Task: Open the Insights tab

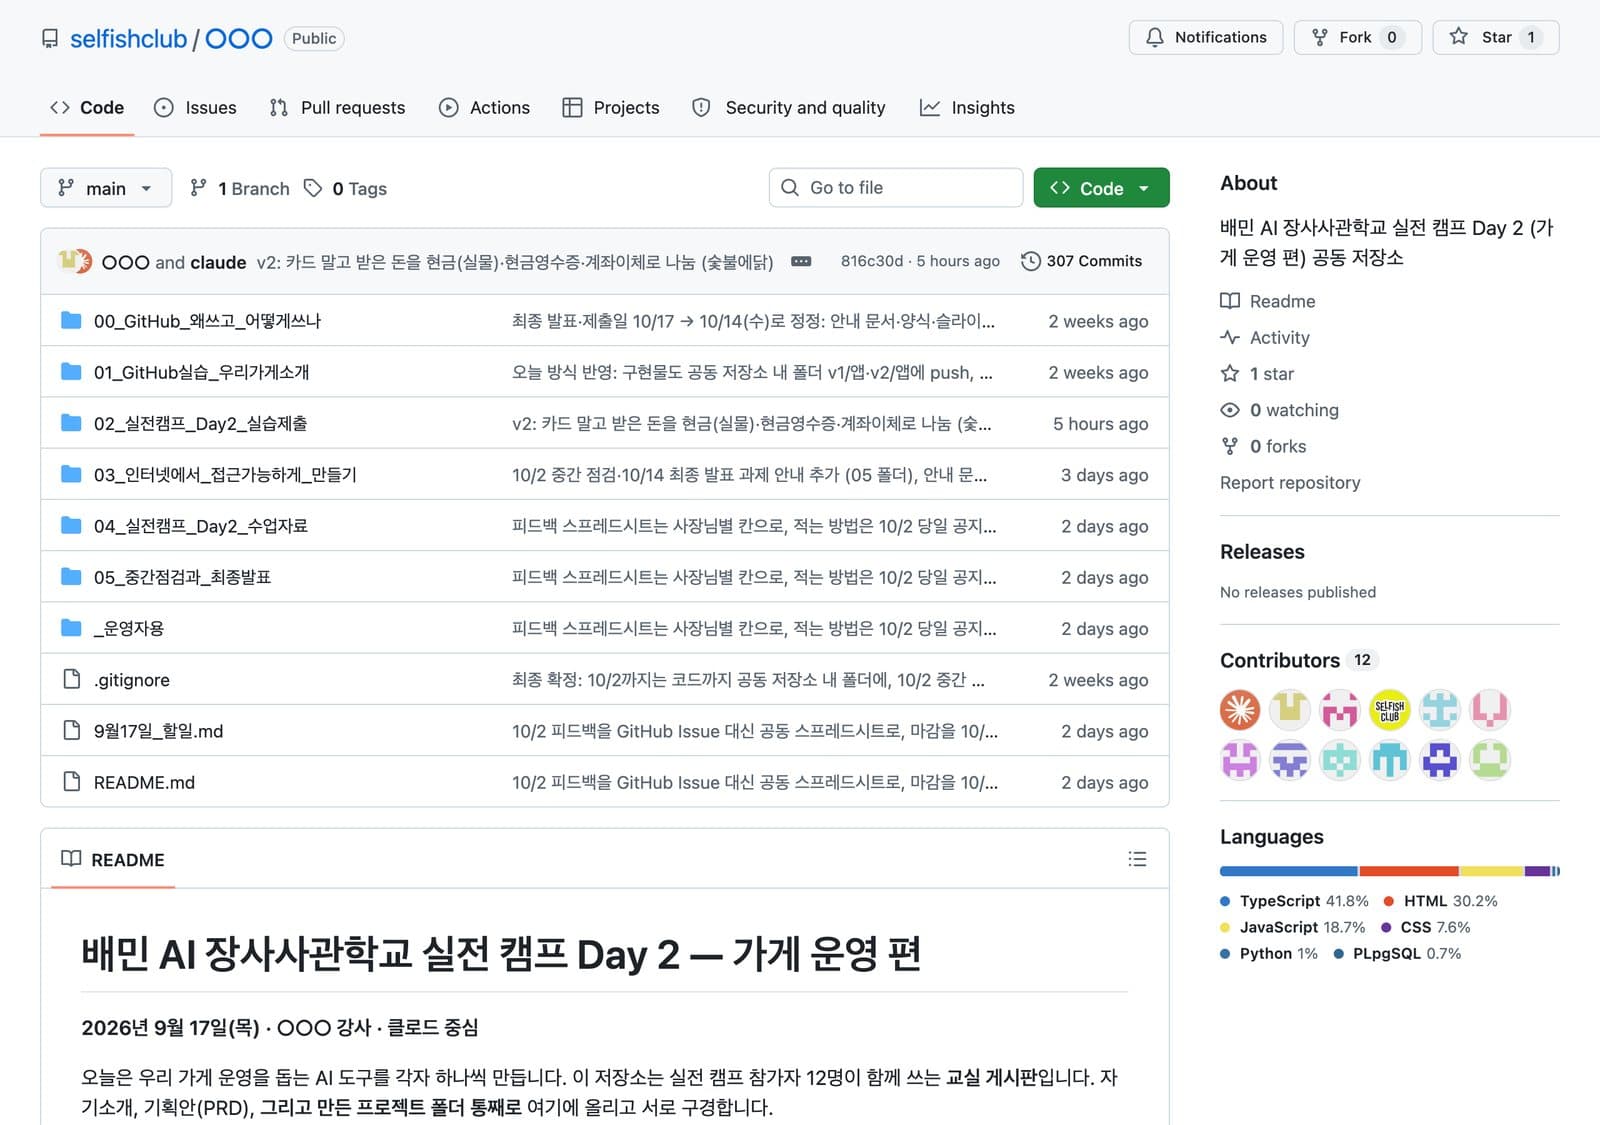Action: click(967, 108)
